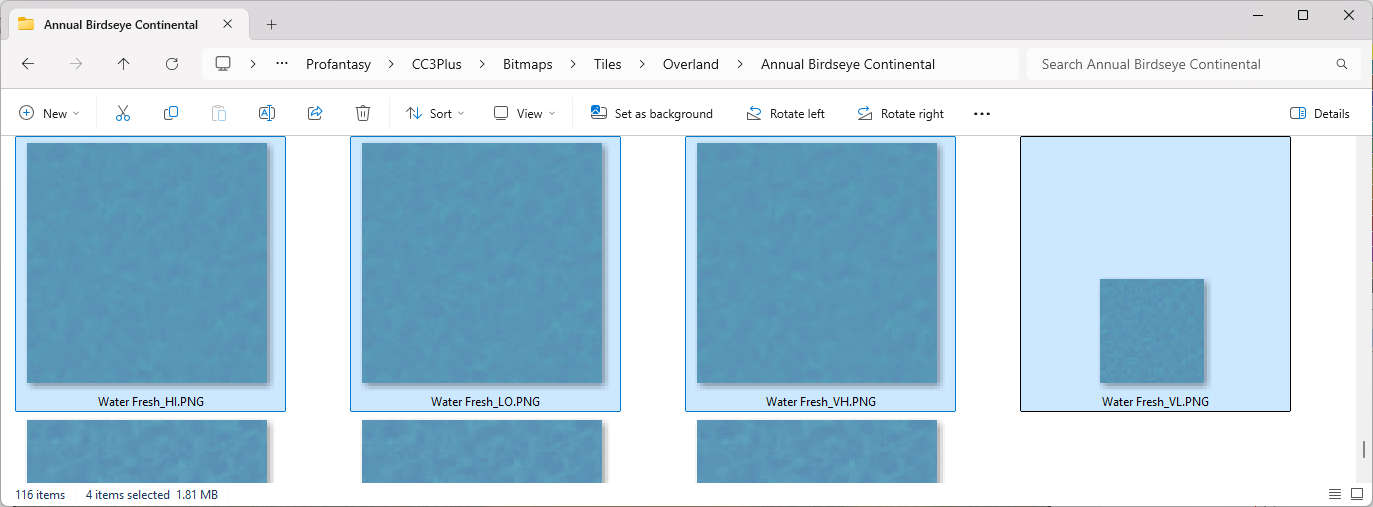
Task: Open the View layout dropdown
Action: tap(523, 114)
